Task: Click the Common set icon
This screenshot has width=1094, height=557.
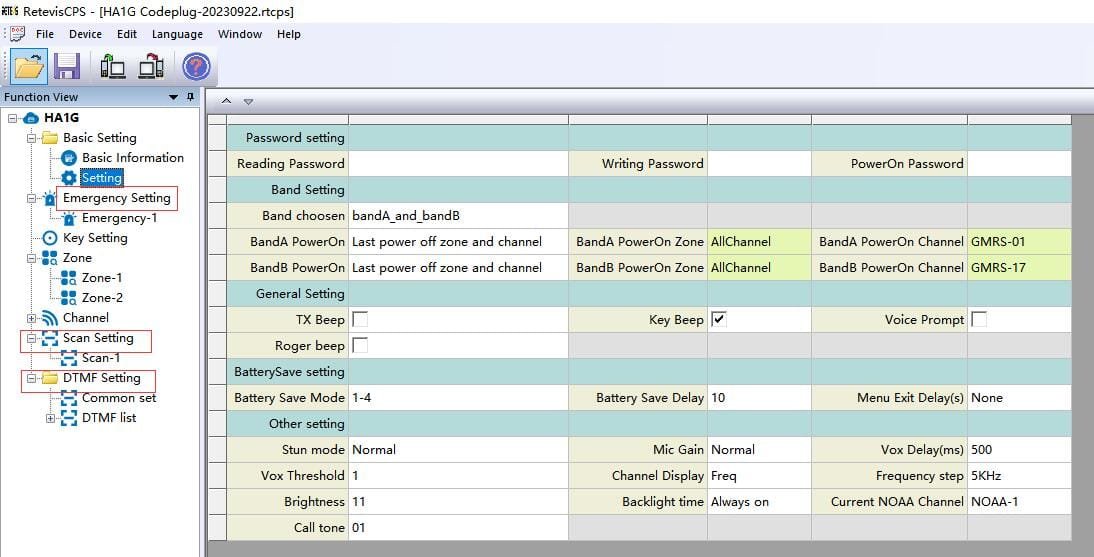Action: click(x=68, y=398)
